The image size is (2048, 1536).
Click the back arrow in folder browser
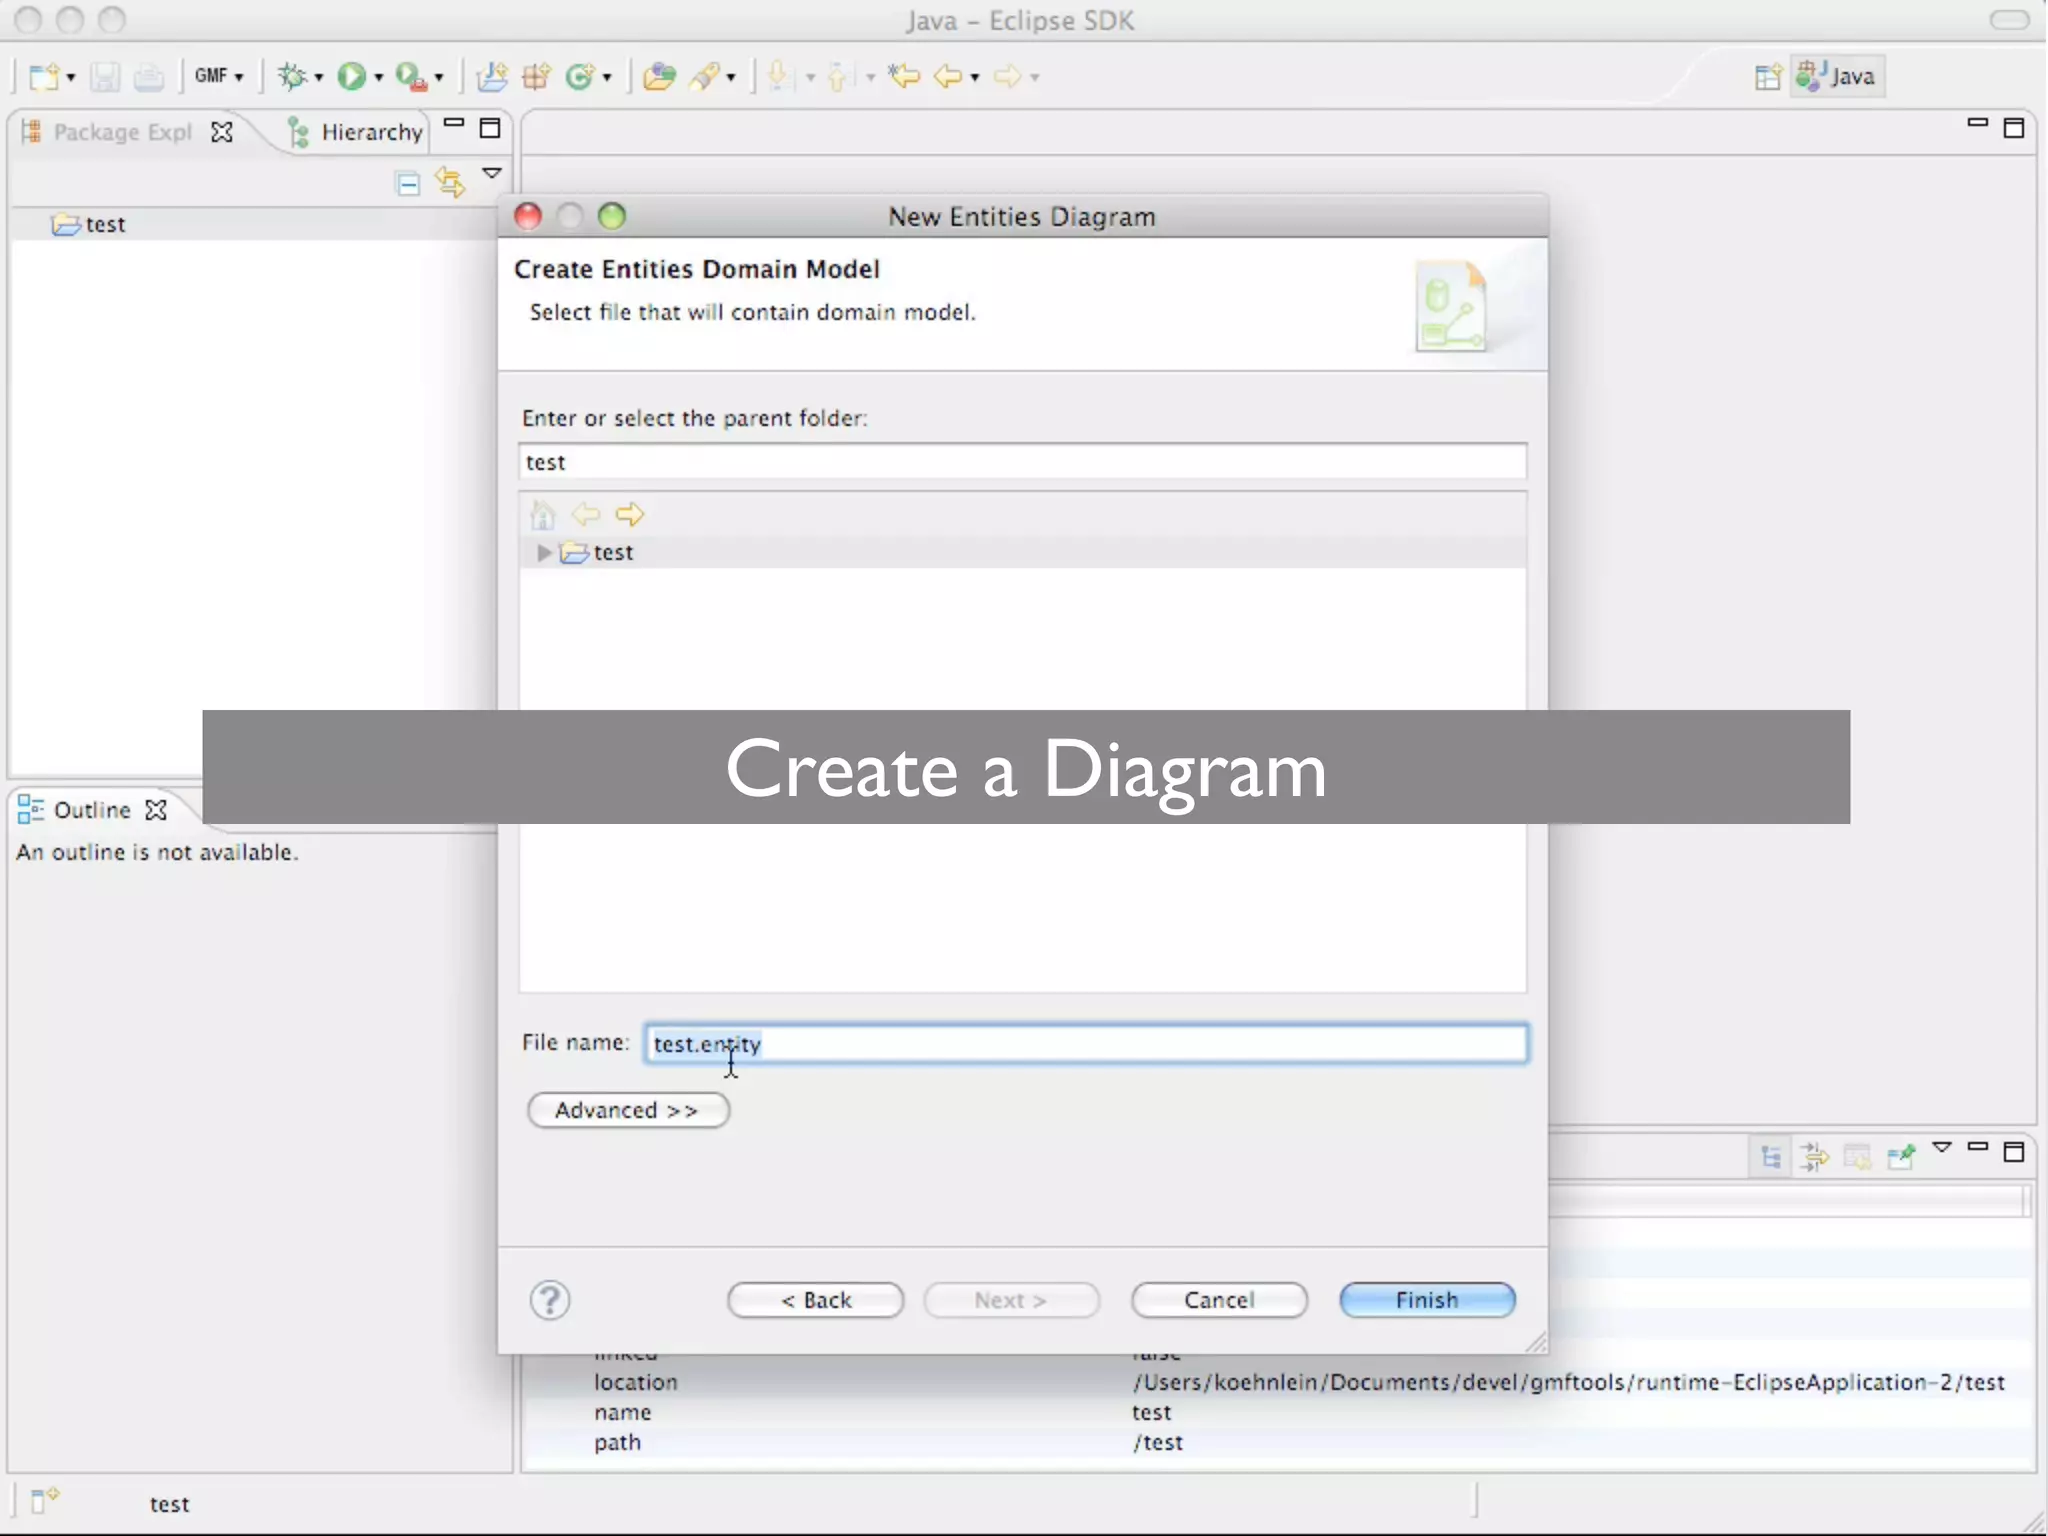tap(585, 515)
